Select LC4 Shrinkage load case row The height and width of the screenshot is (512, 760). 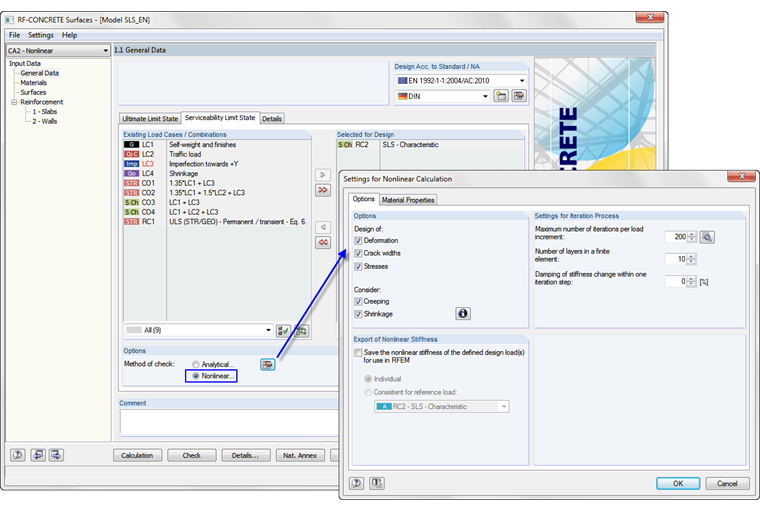tap(217, 174)
